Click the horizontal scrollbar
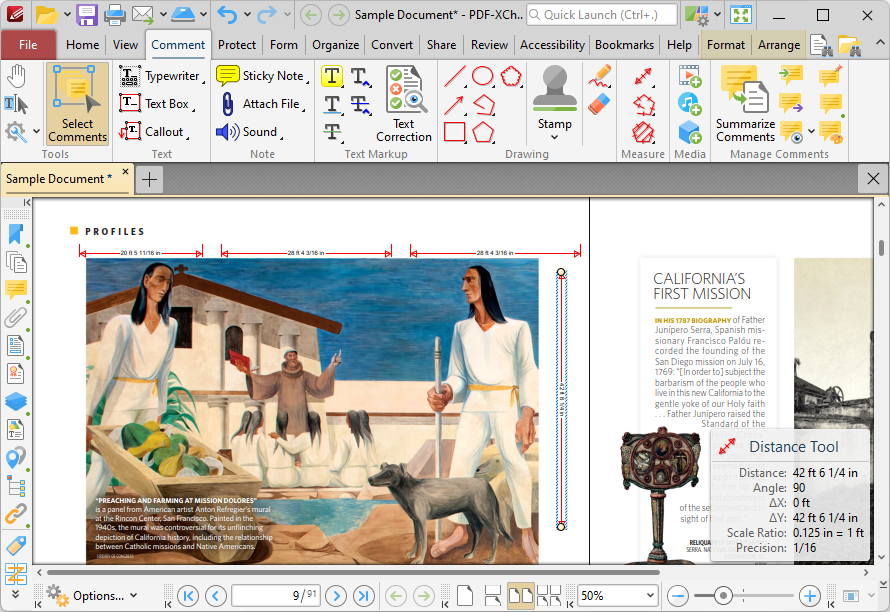 point(353,573)
